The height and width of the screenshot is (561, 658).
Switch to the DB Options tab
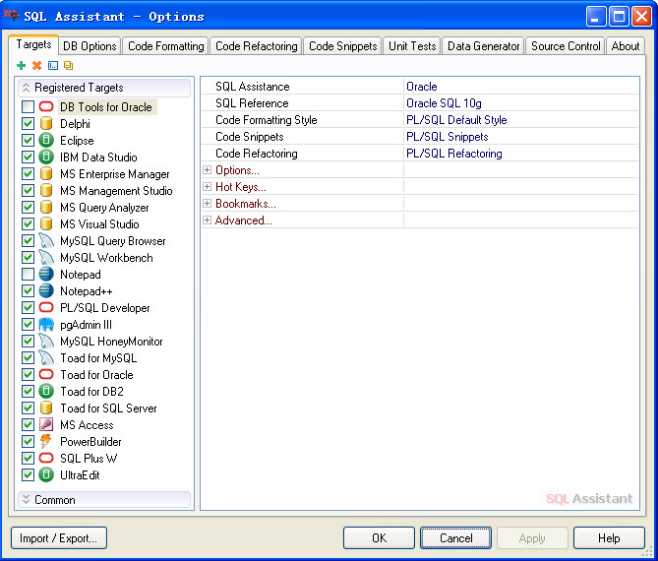[x=89, y=46]
